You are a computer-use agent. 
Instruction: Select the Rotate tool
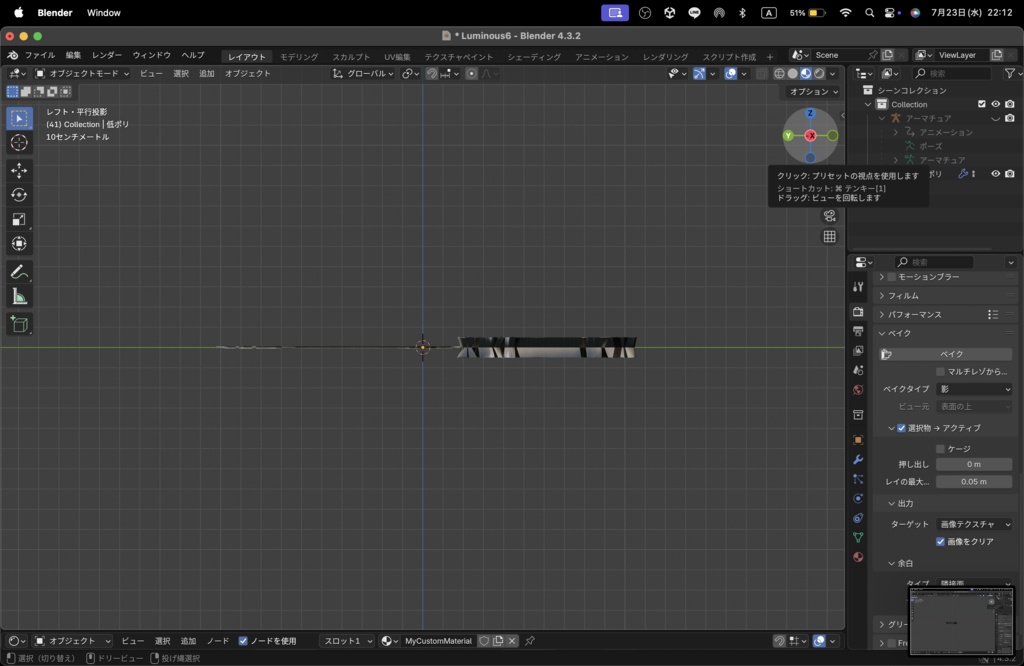pos(19,195)
